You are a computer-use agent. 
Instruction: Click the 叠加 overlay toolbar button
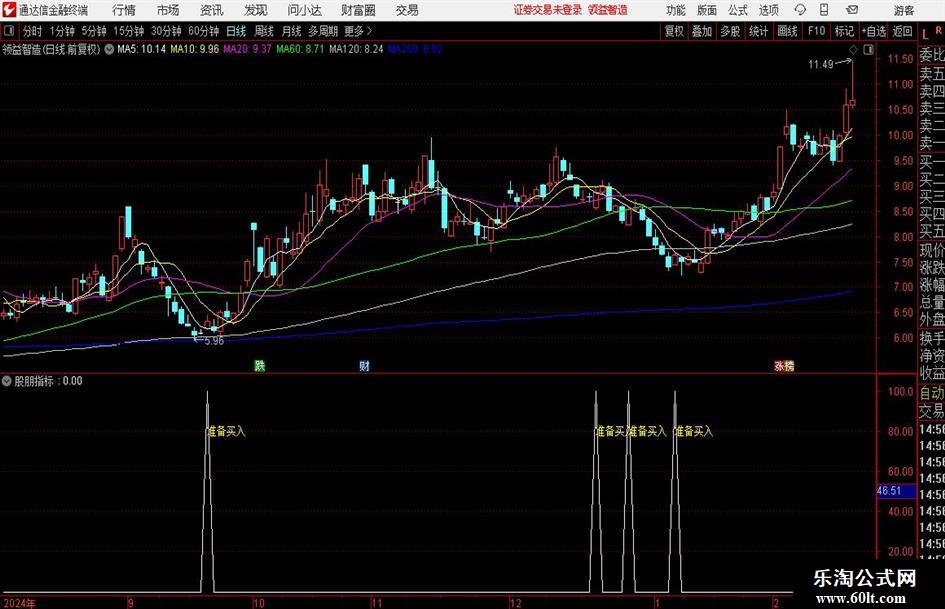(702, 31)
